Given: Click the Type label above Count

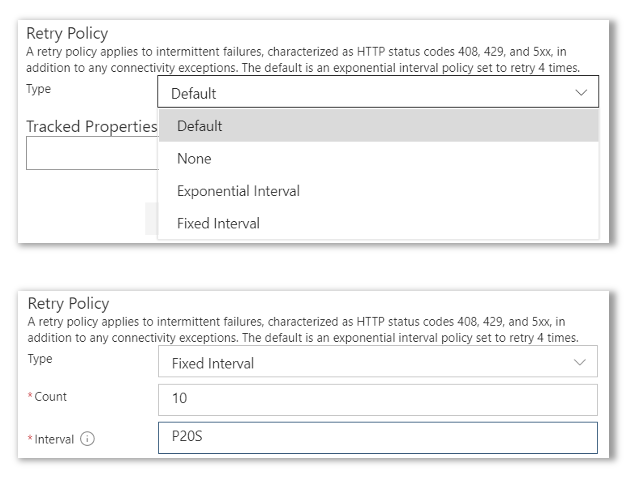Looking at the screenshot, I should pyautogui.click(x=40, y=359).
